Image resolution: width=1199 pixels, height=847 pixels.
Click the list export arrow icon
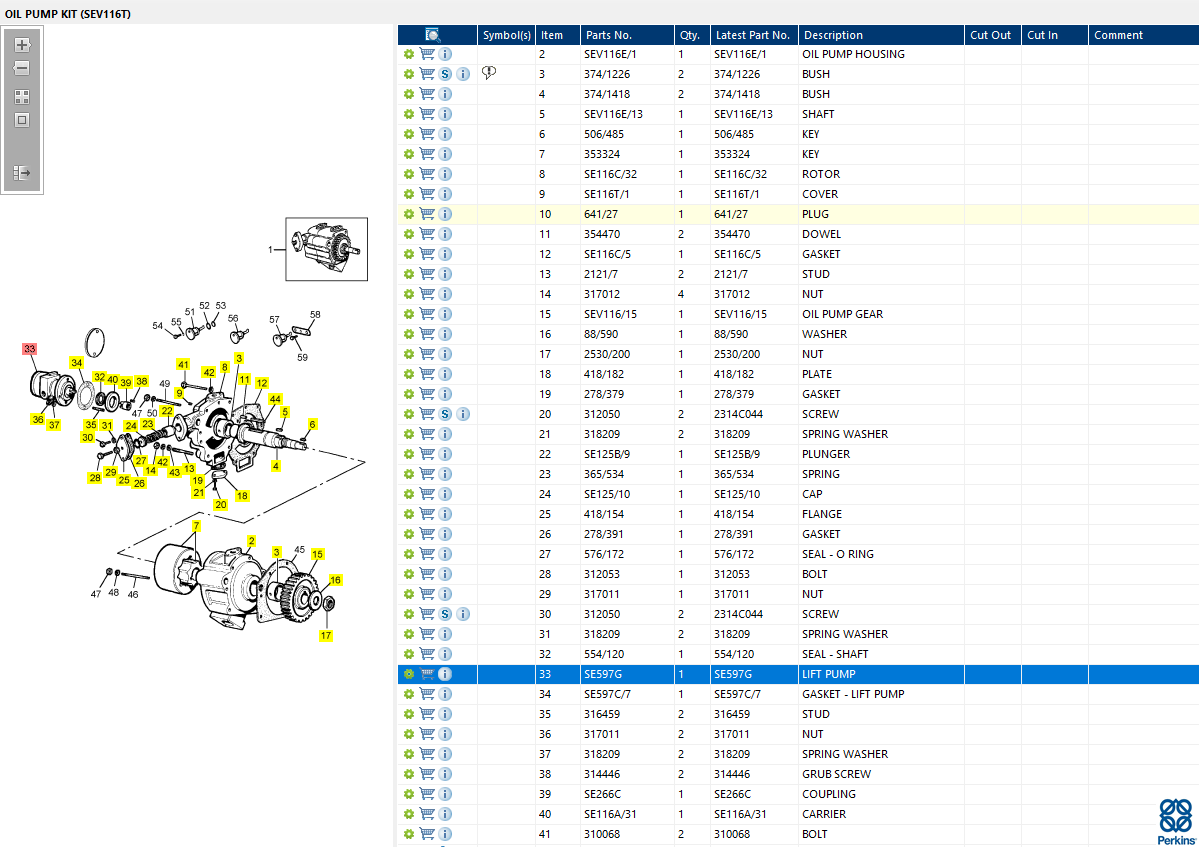22,173
